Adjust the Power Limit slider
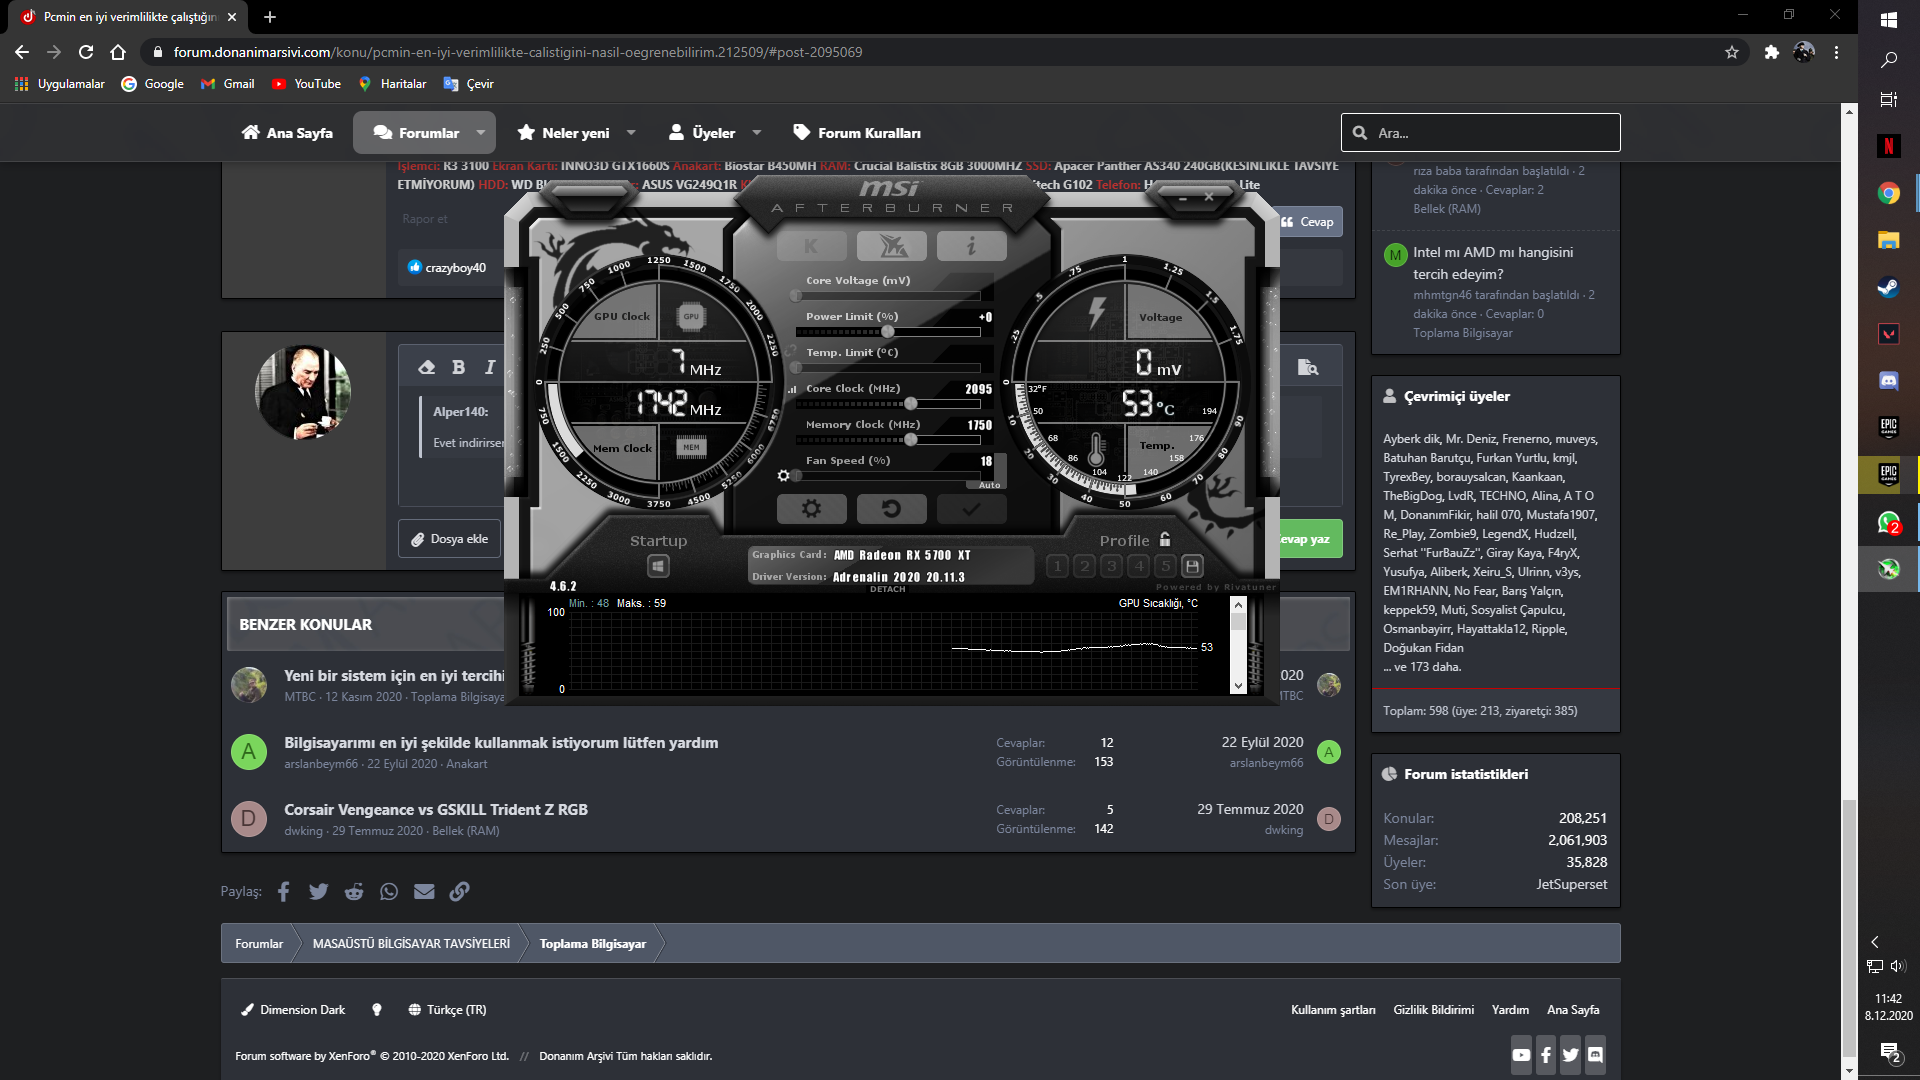Viewport: 1920px width, 1080px height. [887, 332]
